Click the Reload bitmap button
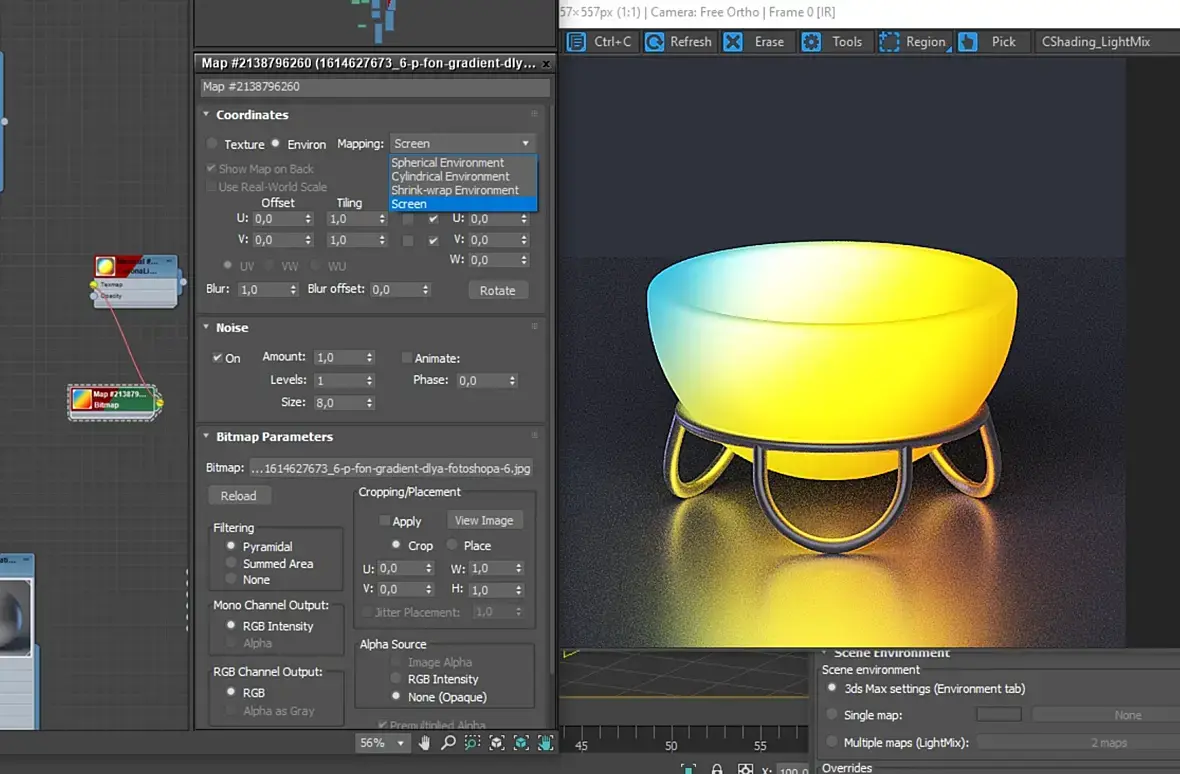Screen dimensions: 1180x774 pos(238,496)
